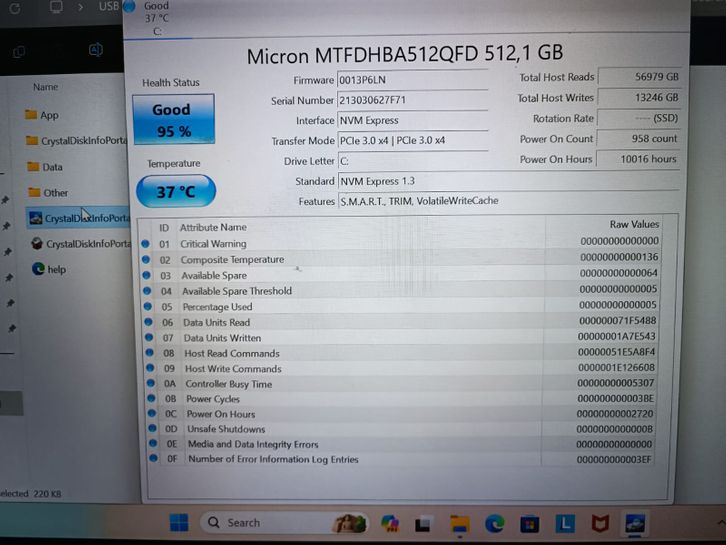Click the Raw Values column header
The height and width of the screenshot is (545, 726).
click(x=634, y=224)
